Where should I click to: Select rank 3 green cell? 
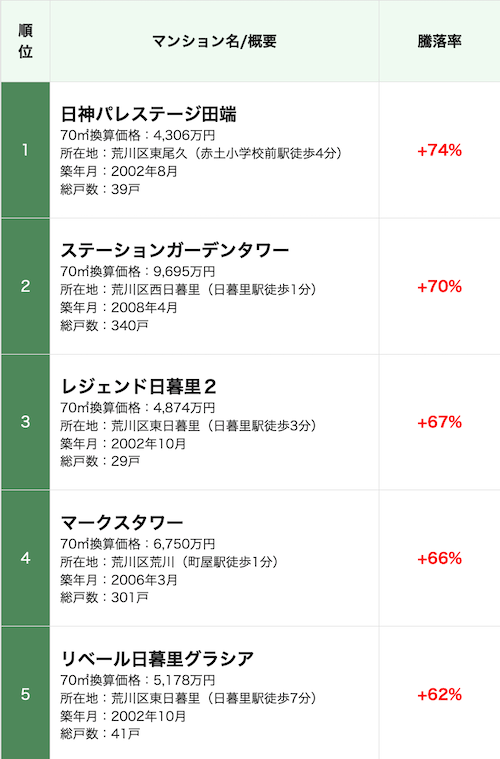(25, 422)
